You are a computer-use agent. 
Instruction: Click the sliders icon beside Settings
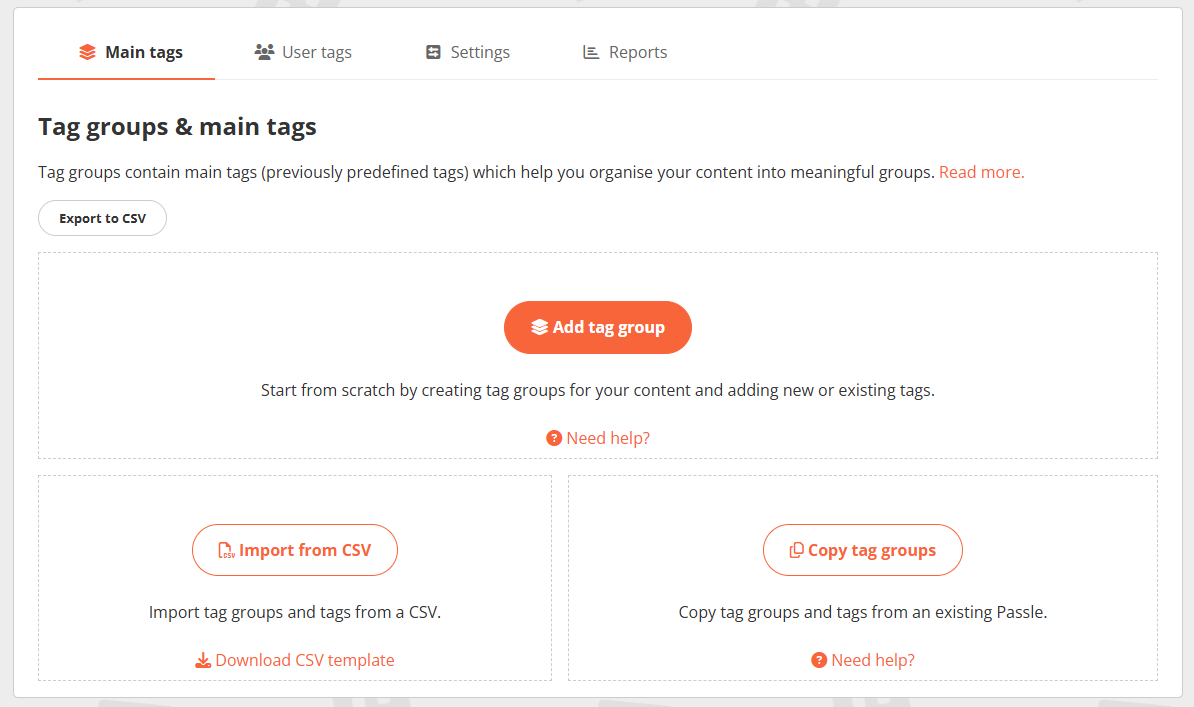[433, 52]
